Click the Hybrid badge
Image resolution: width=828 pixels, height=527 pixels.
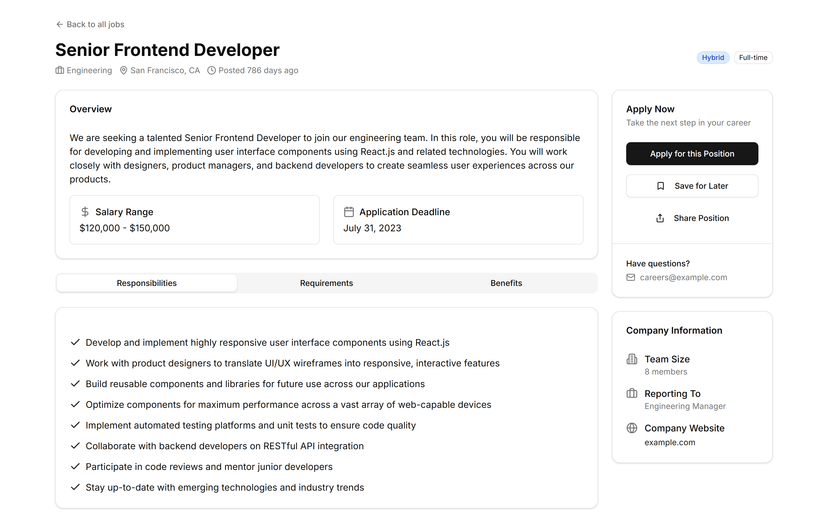[713, 58]
